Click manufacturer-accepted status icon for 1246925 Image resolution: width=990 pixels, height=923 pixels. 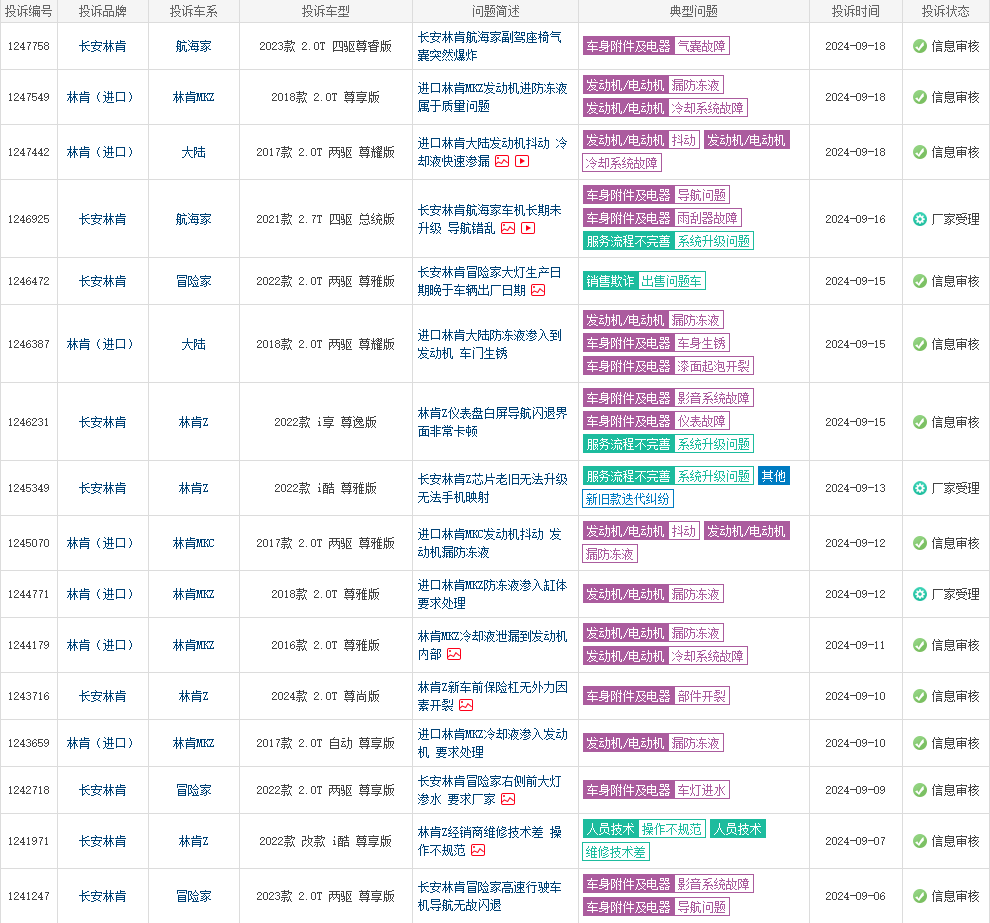point(920,219)
